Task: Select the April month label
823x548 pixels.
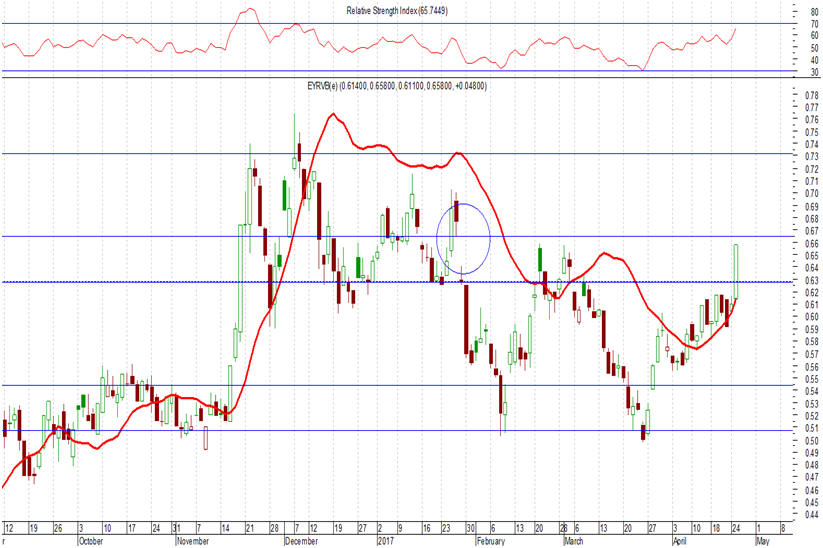Action: click(680, 541)
